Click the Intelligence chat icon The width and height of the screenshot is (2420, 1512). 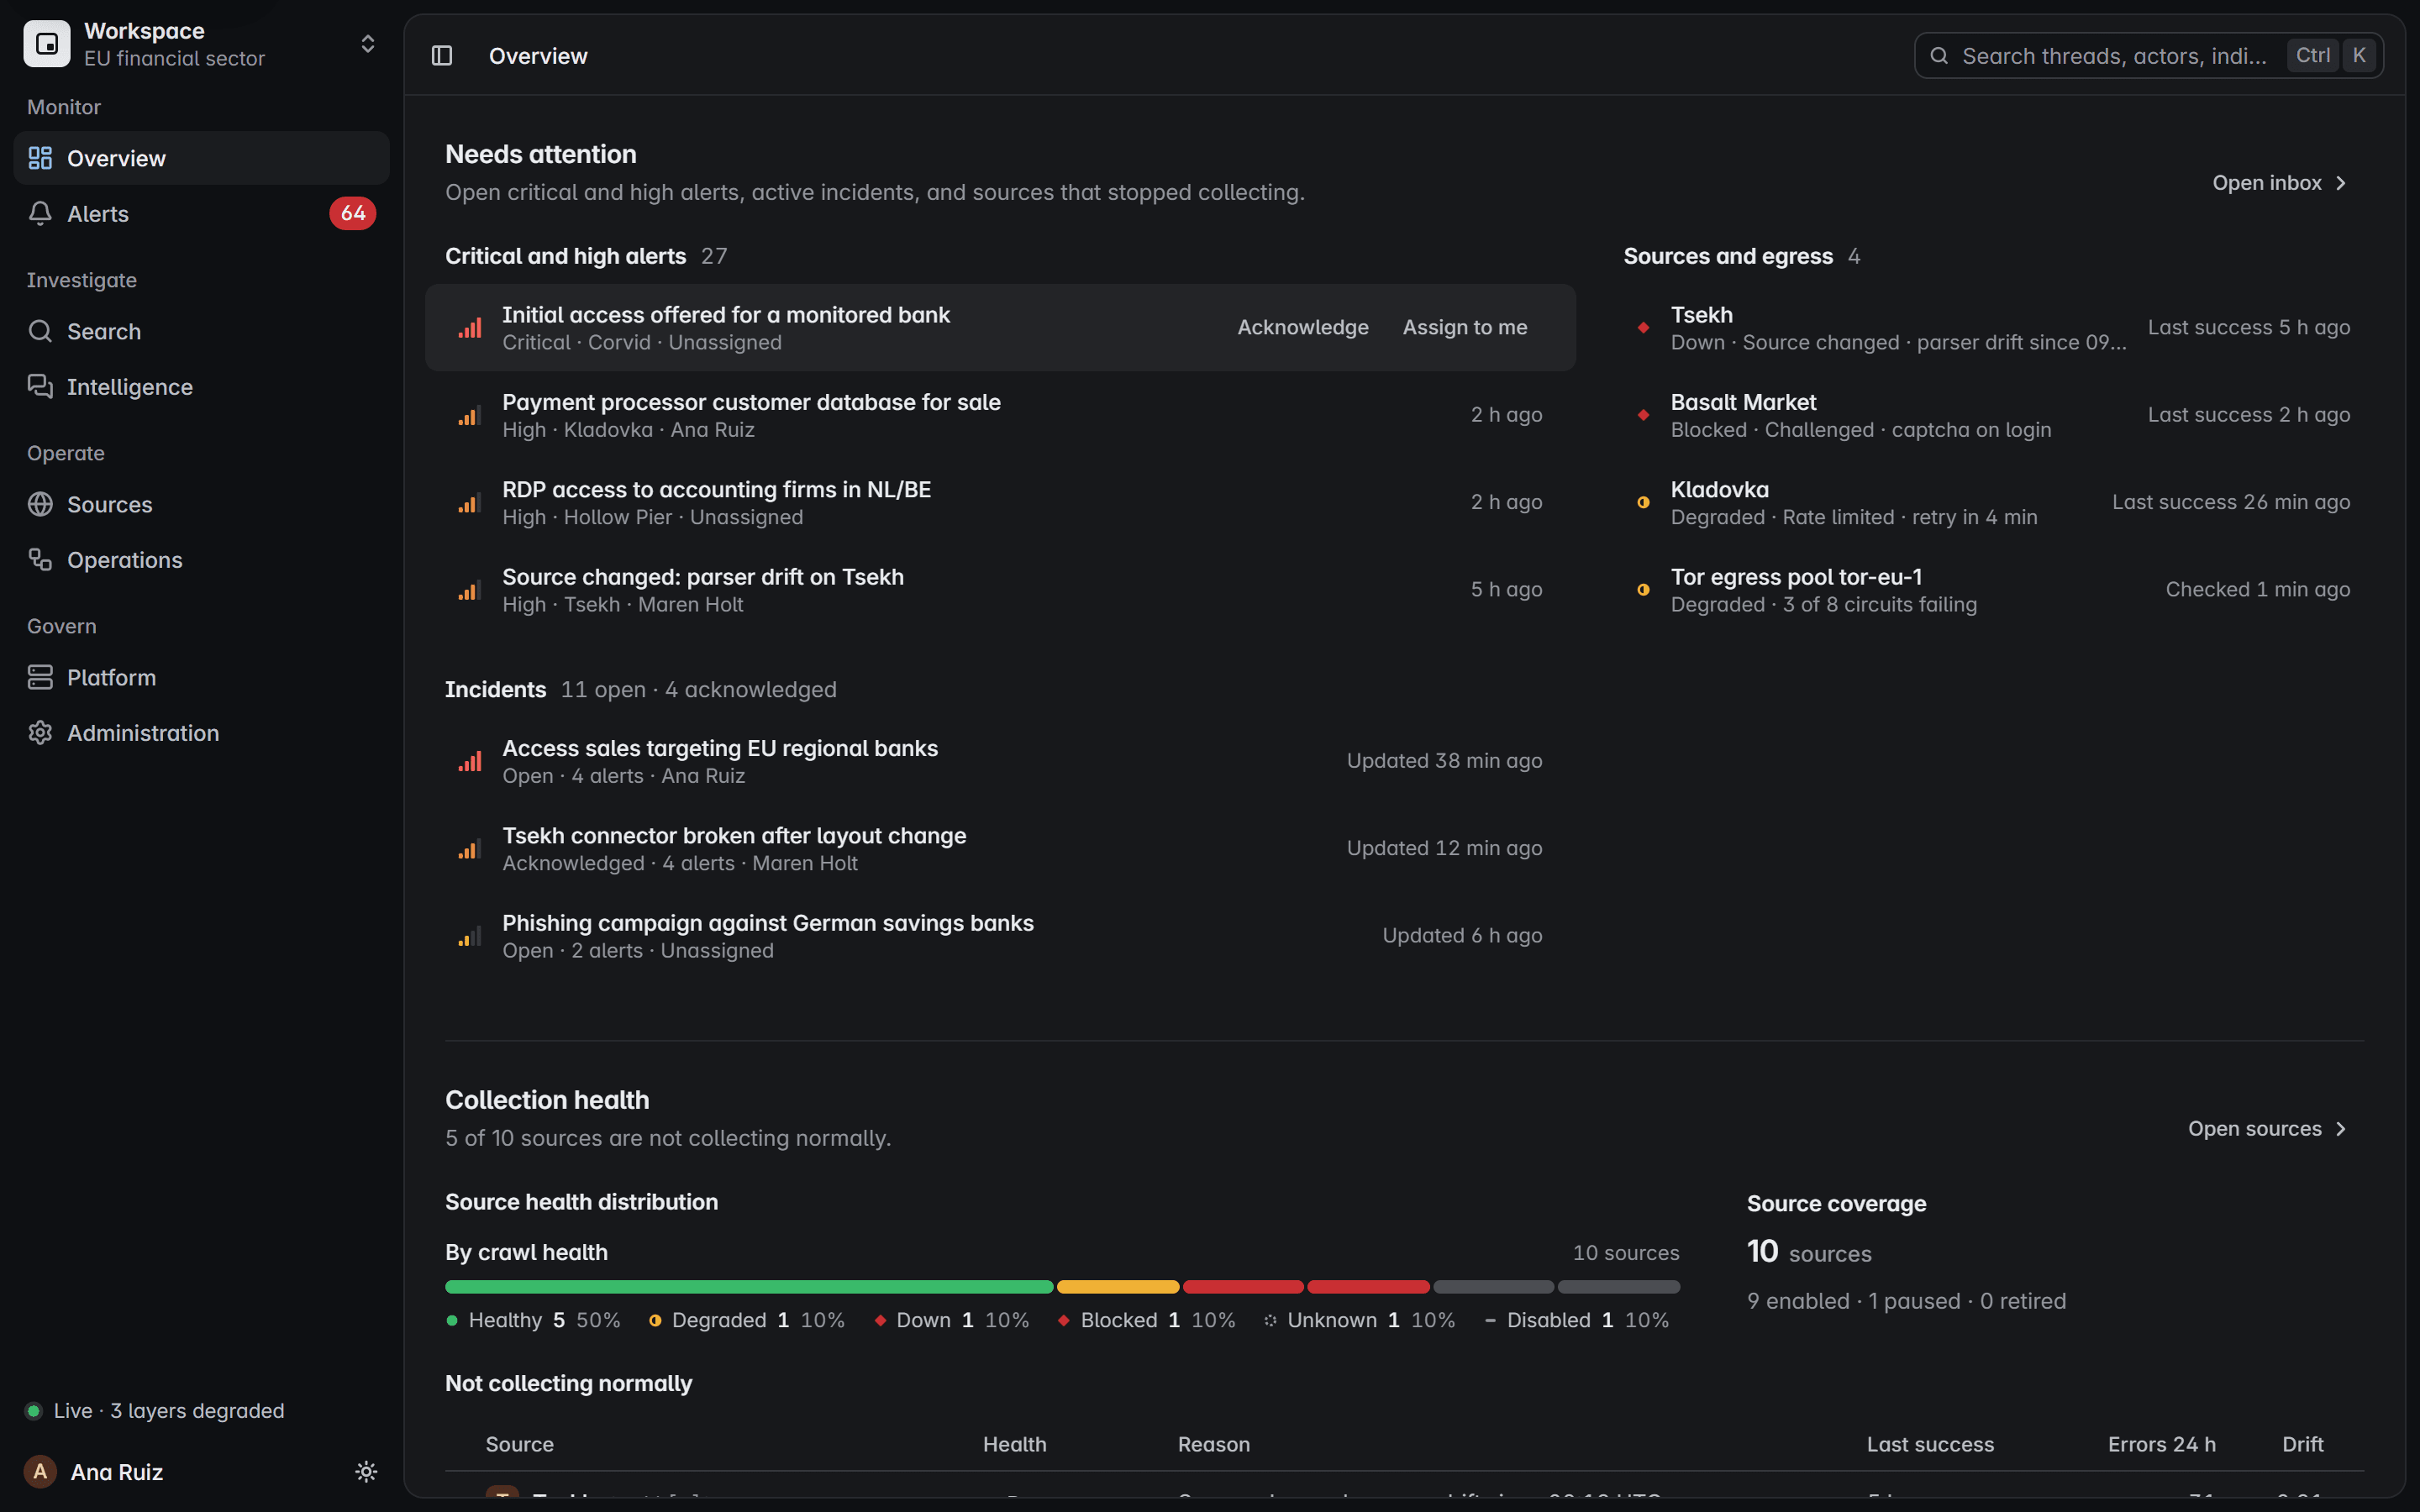point(40,386)
